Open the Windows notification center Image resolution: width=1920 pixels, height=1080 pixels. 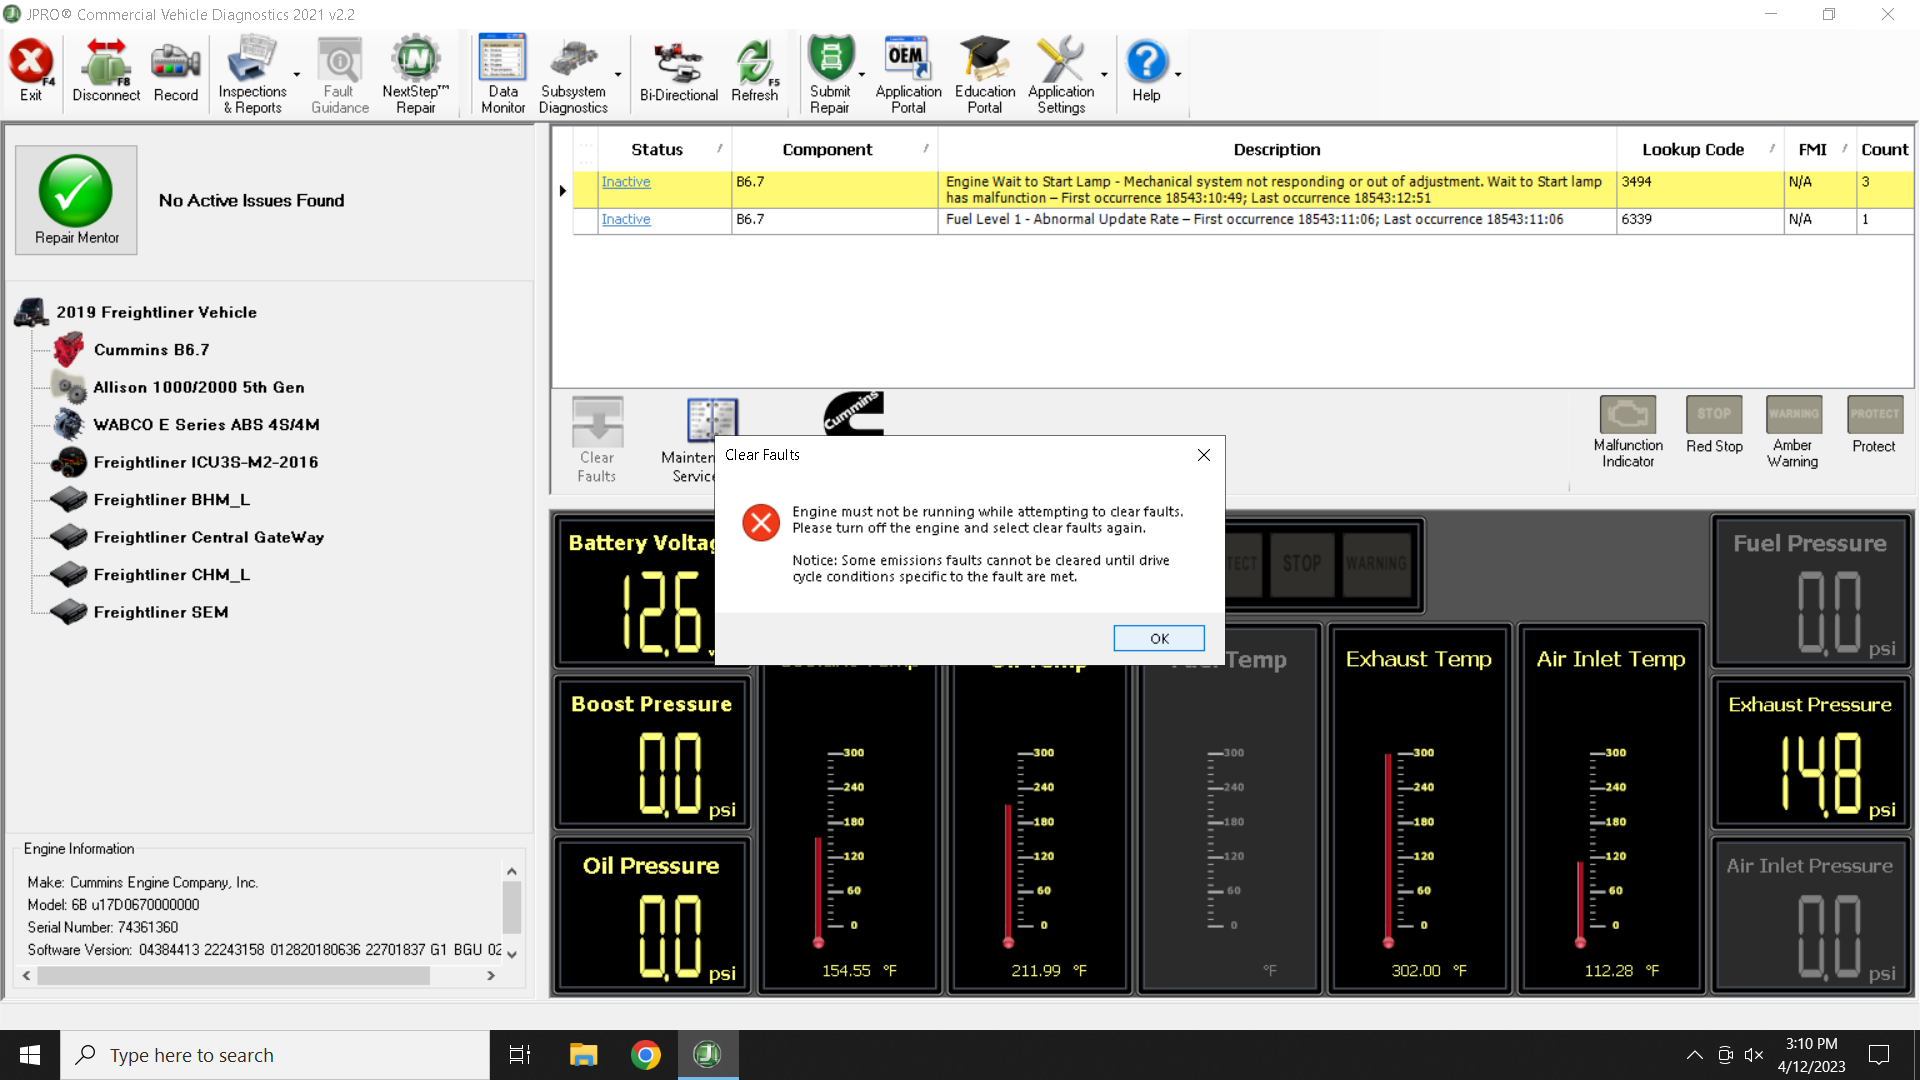pyautogui.click(x=1879, y=1055)
